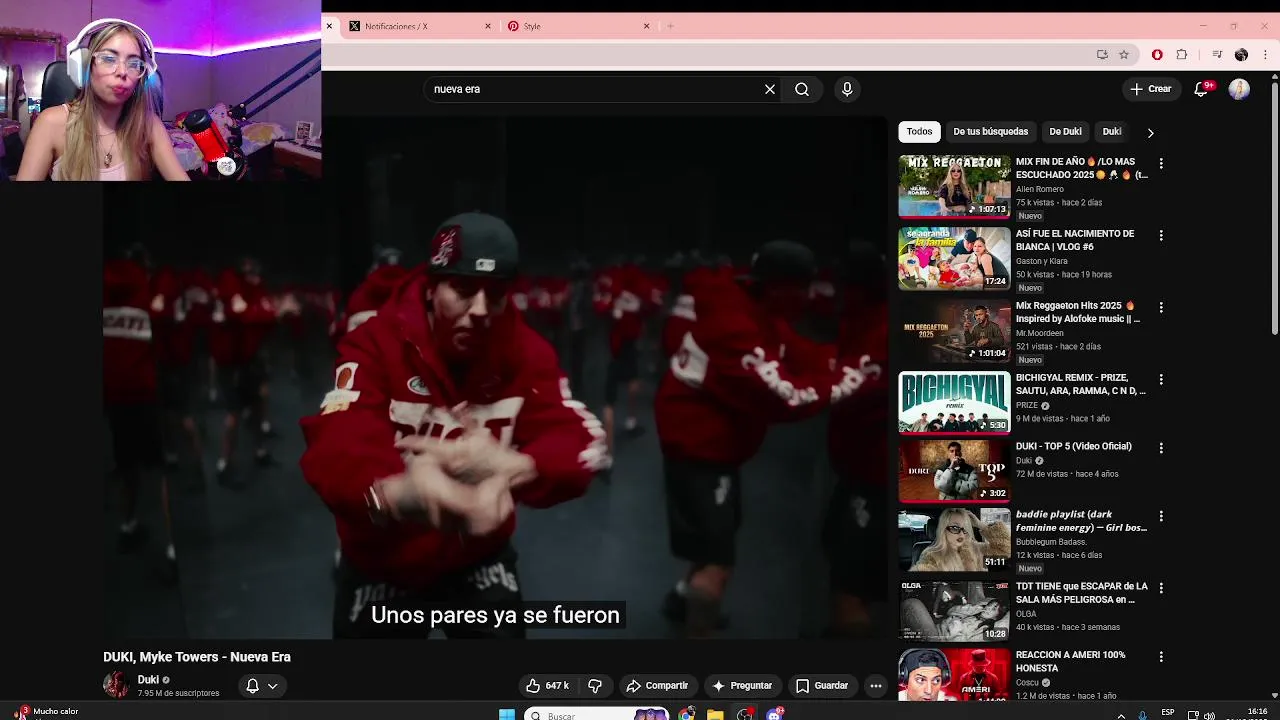Open the BICHIGYAL REMIX thumbnail
The width and height of the screenshot is (1280, 720).
[x=954, y=402]
